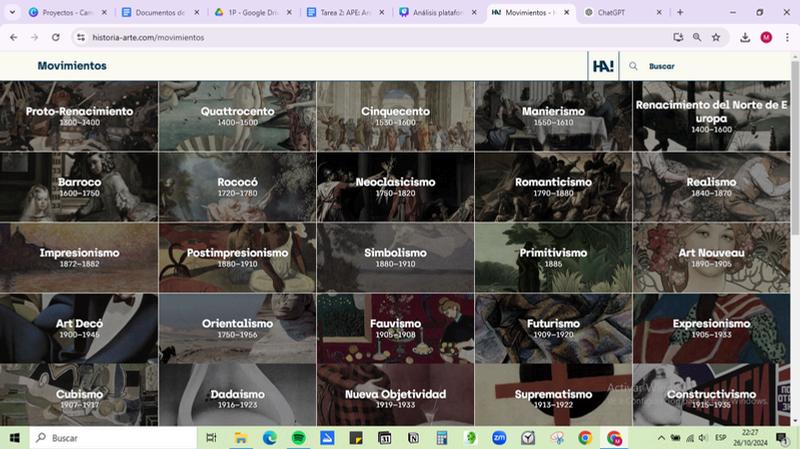Open Chrome three-dot menu
This screenshot has height=449, width=800.
pos(787,37)
